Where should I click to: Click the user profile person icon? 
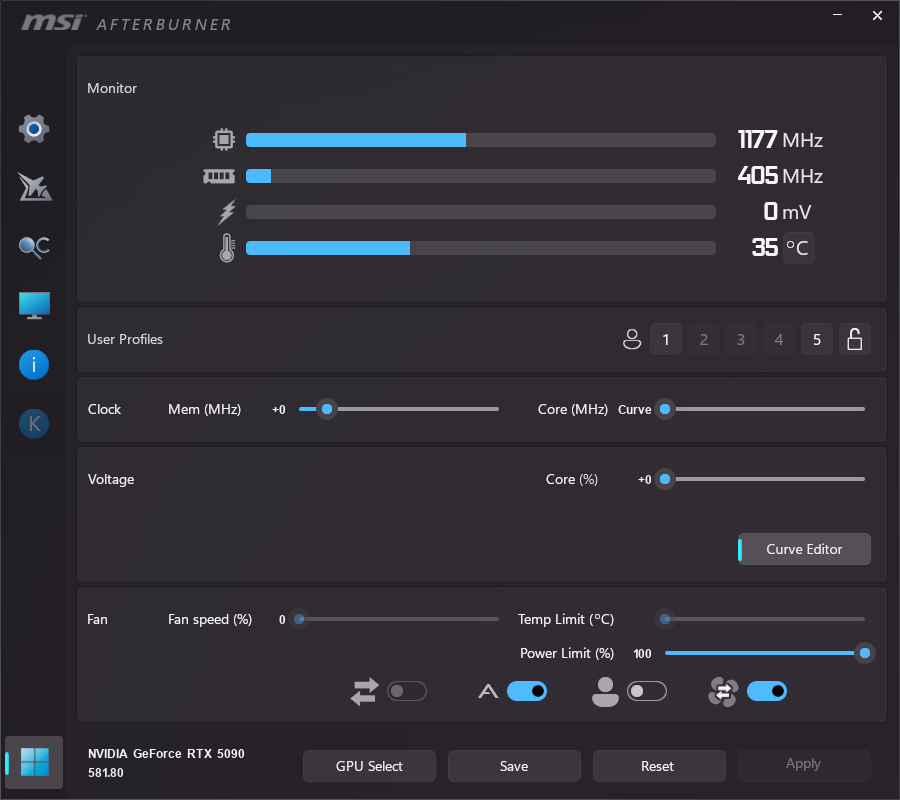coord(631,340)
